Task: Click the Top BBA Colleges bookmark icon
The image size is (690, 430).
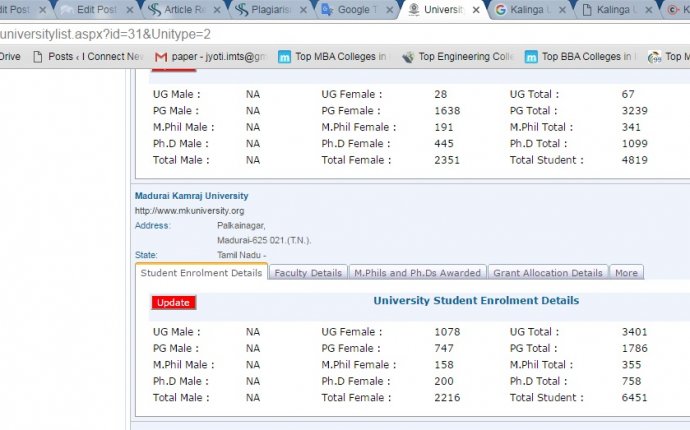Action: 531,57
